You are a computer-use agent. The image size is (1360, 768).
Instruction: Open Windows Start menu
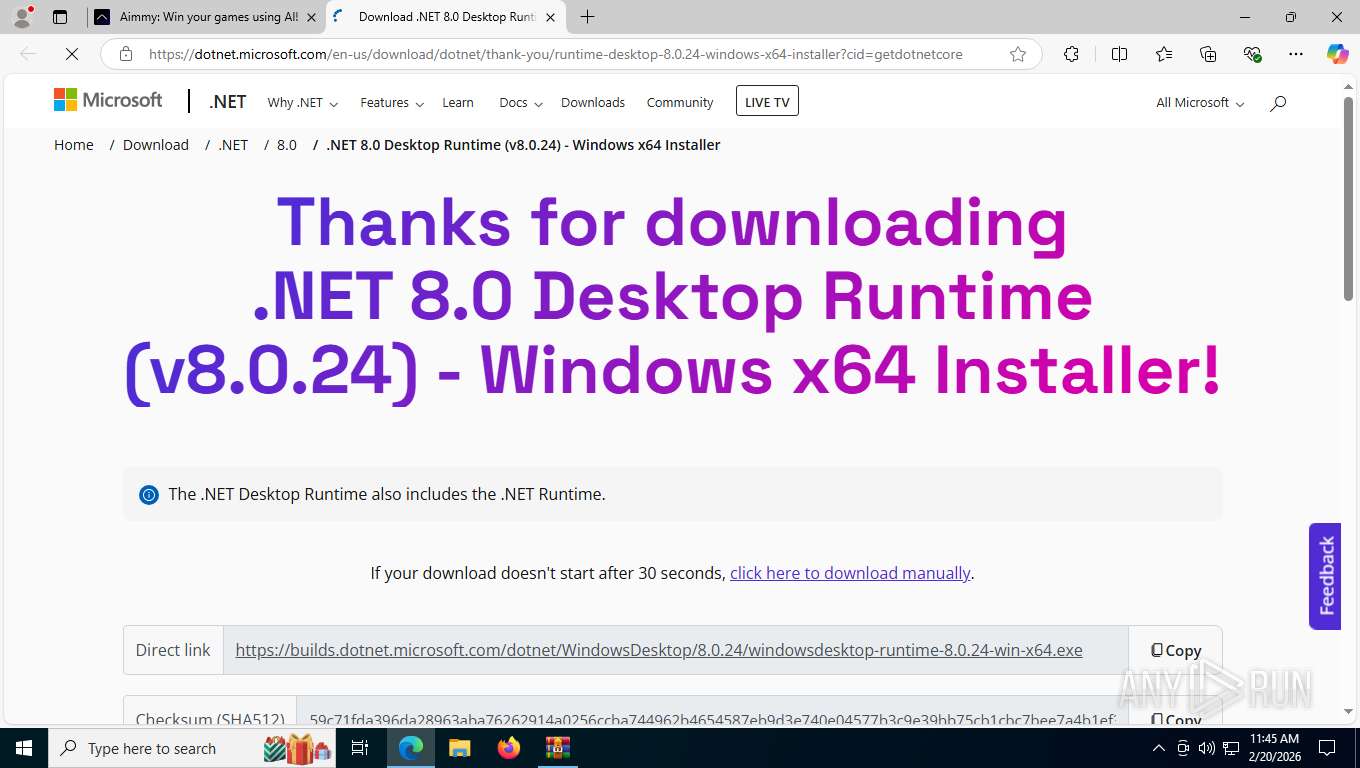tap(24, 748)
